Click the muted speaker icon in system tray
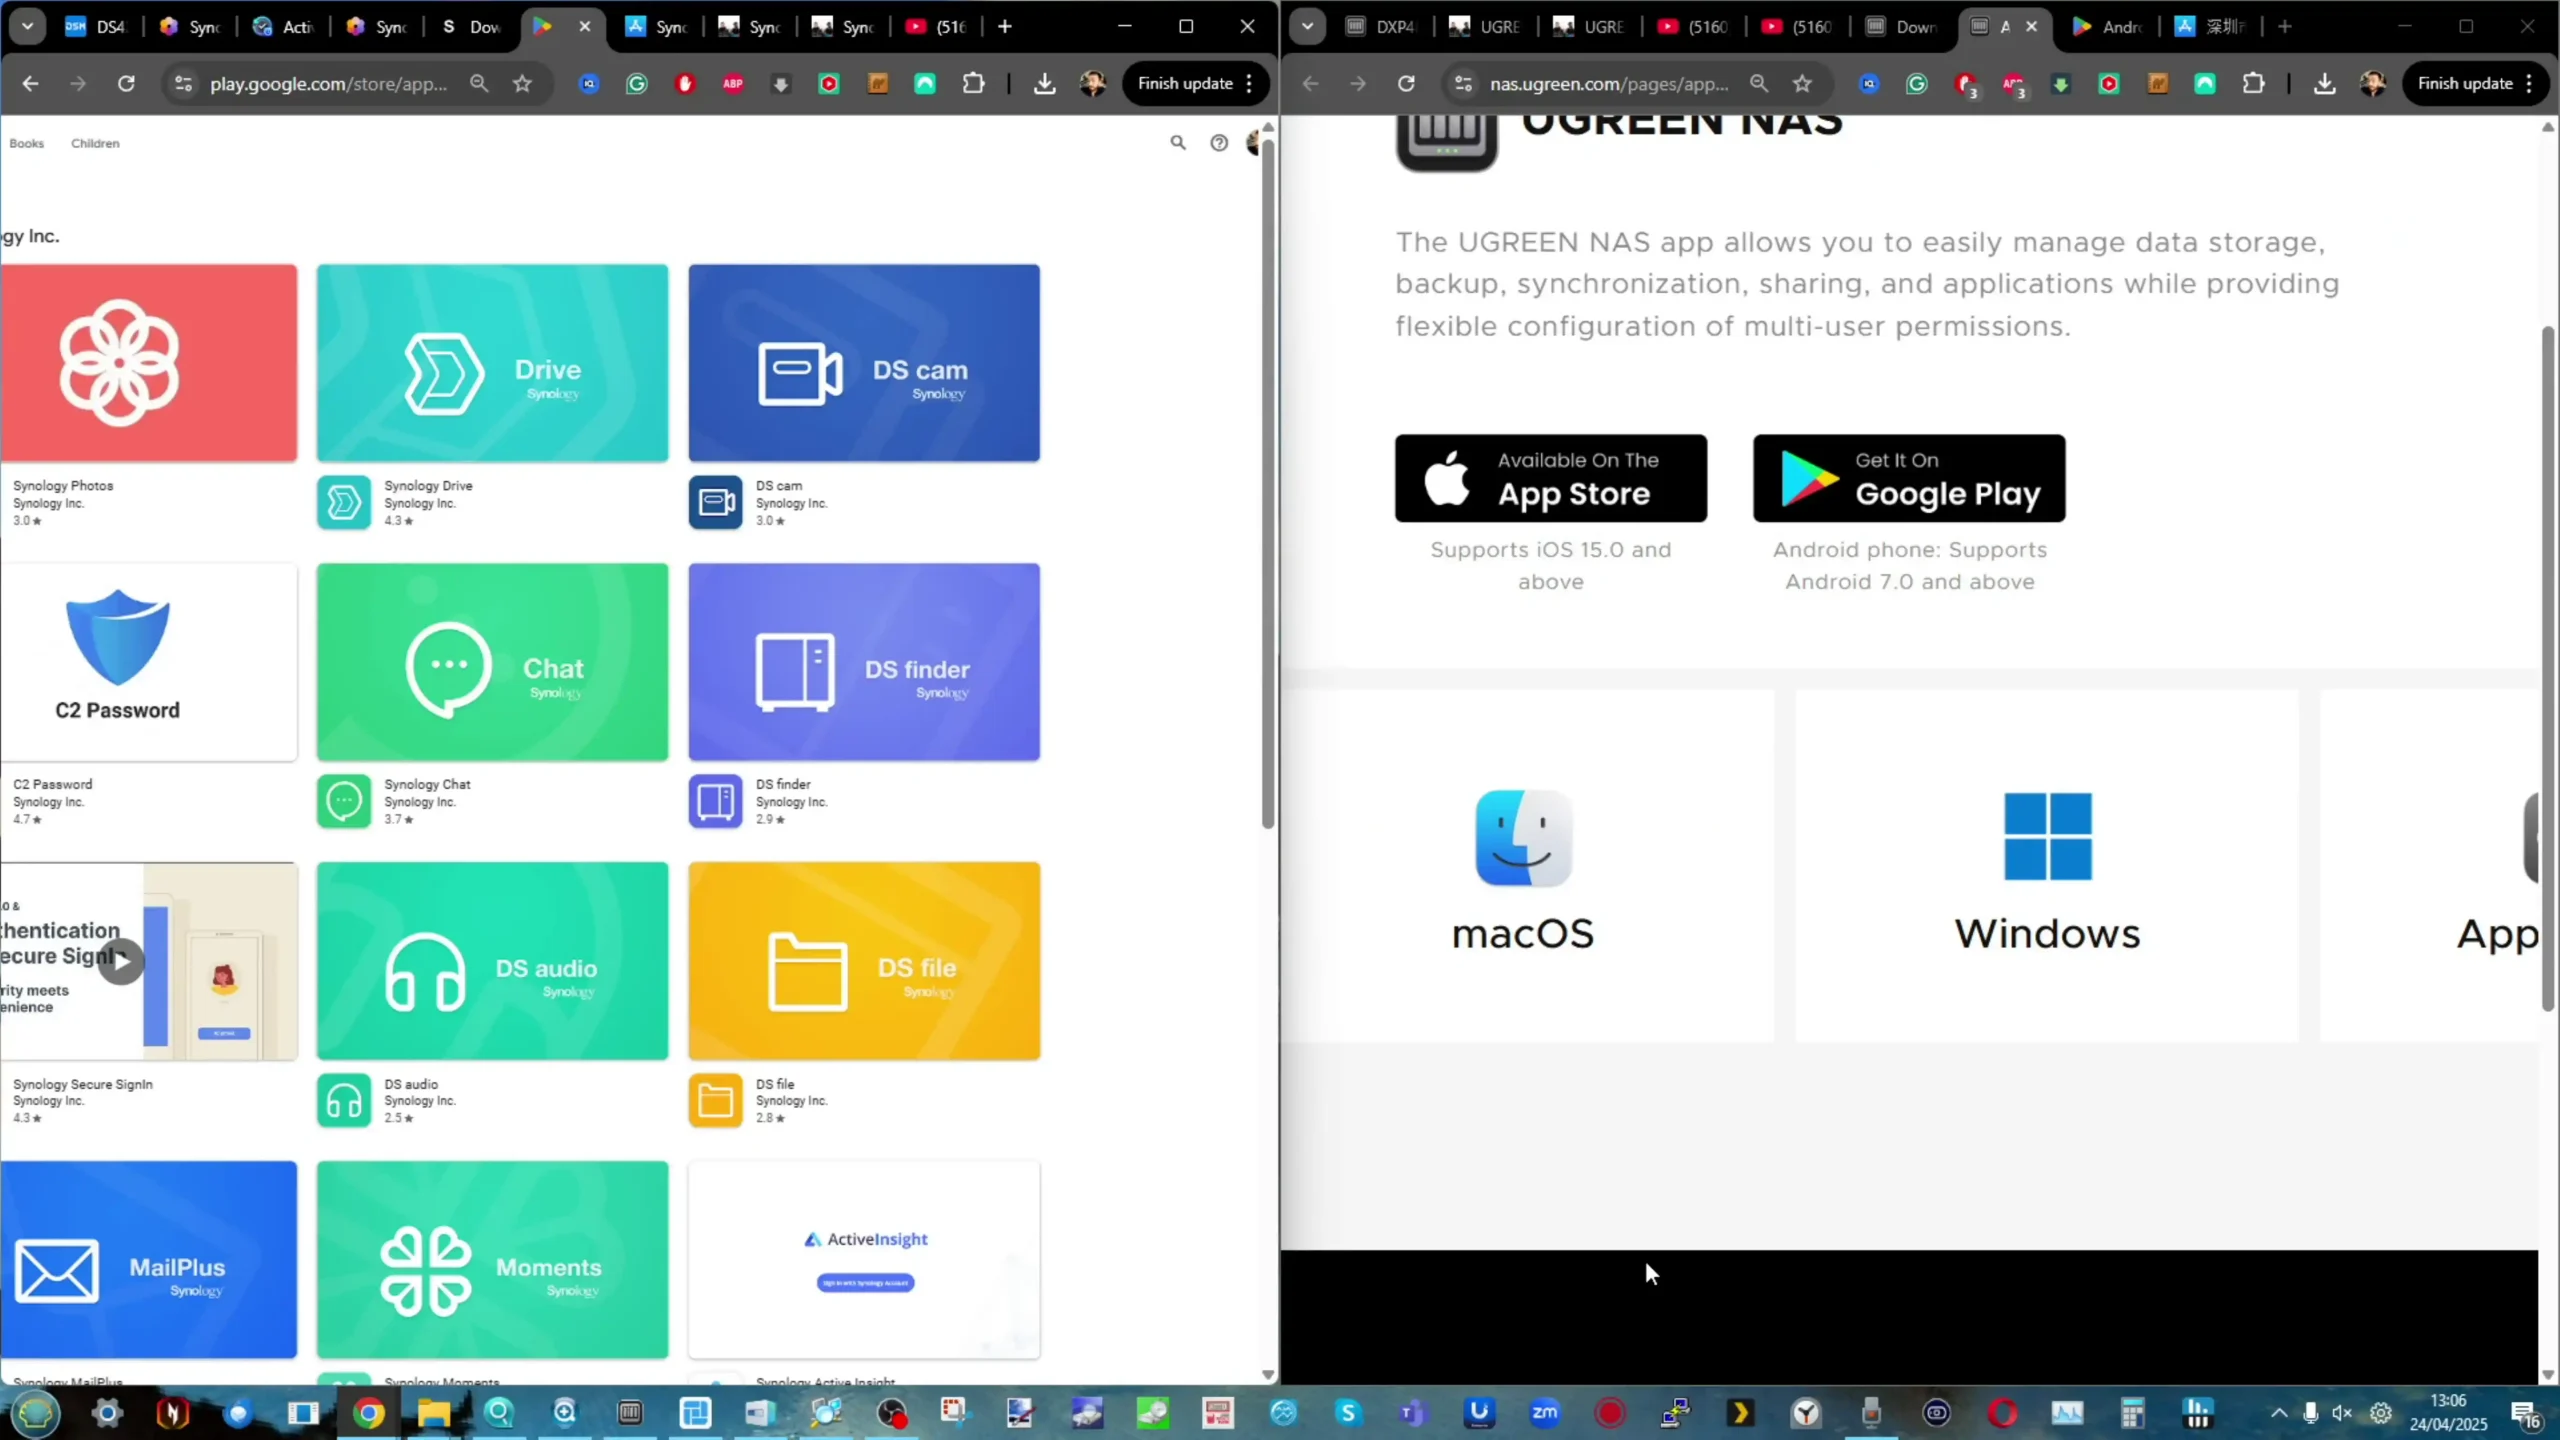This screenshot has height=1440, width=2560. point(2342,1413)
